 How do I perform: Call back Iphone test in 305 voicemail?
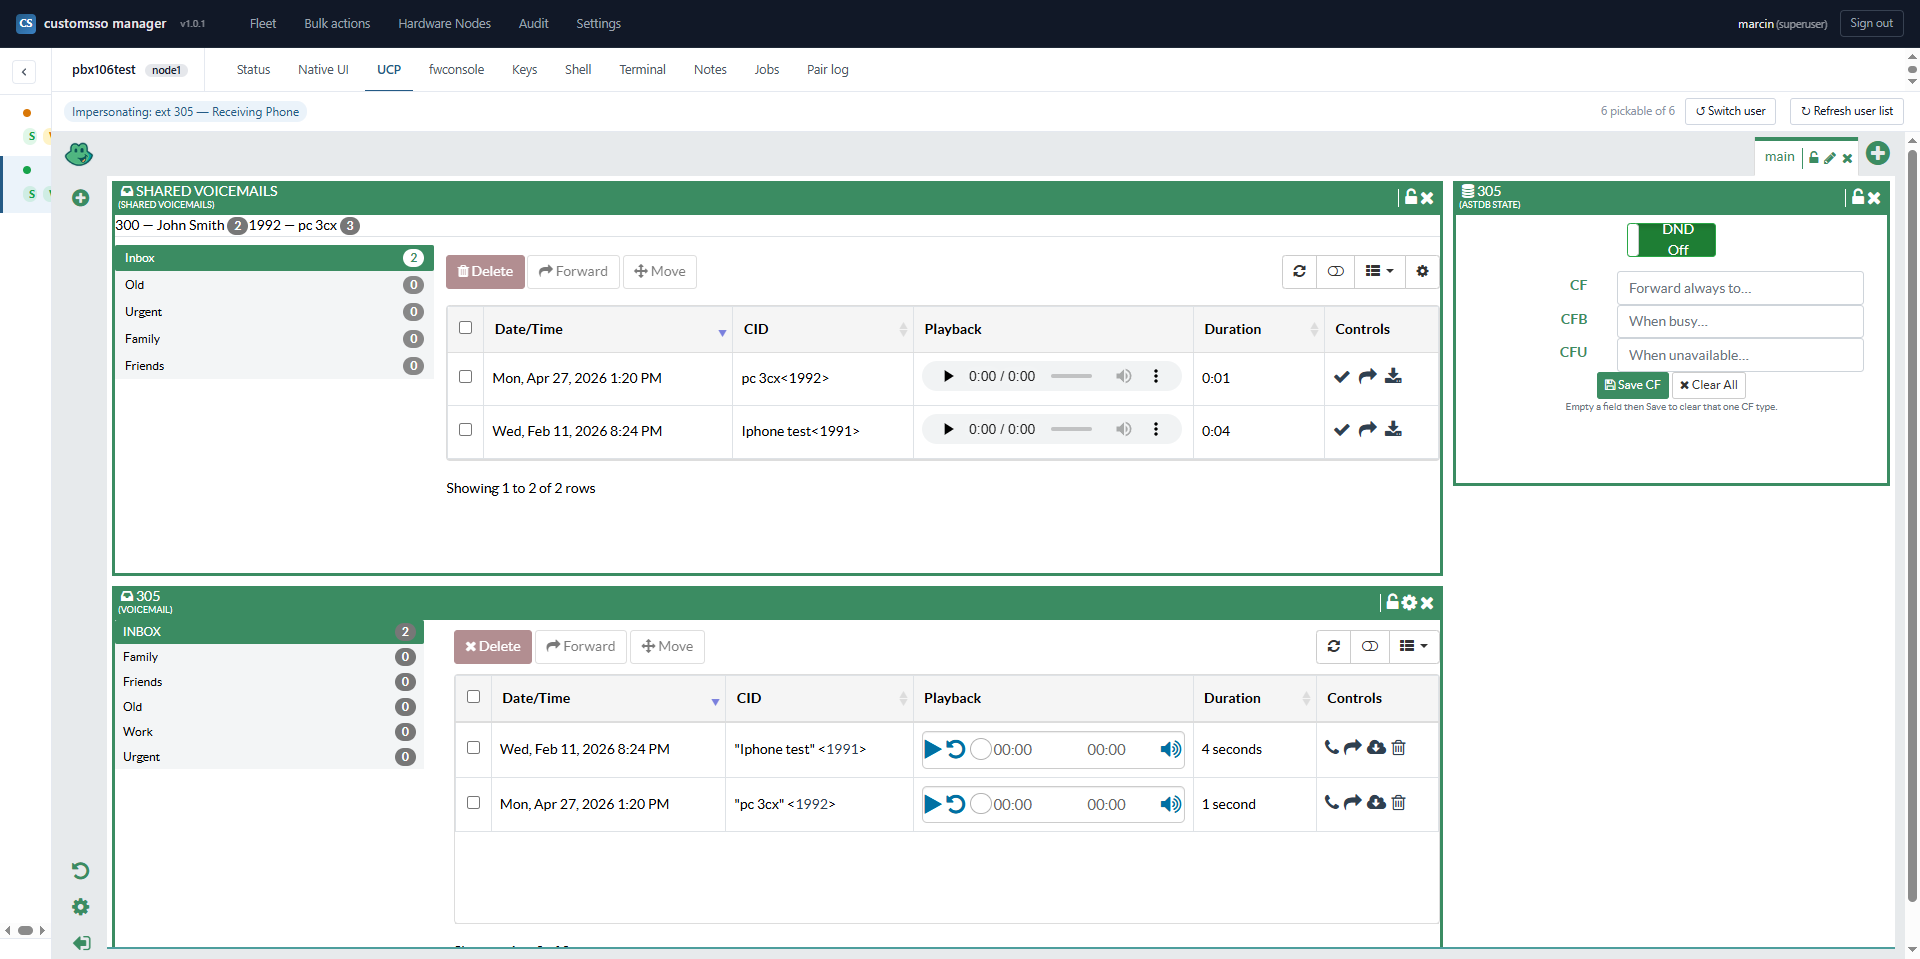coord(1332,747)
